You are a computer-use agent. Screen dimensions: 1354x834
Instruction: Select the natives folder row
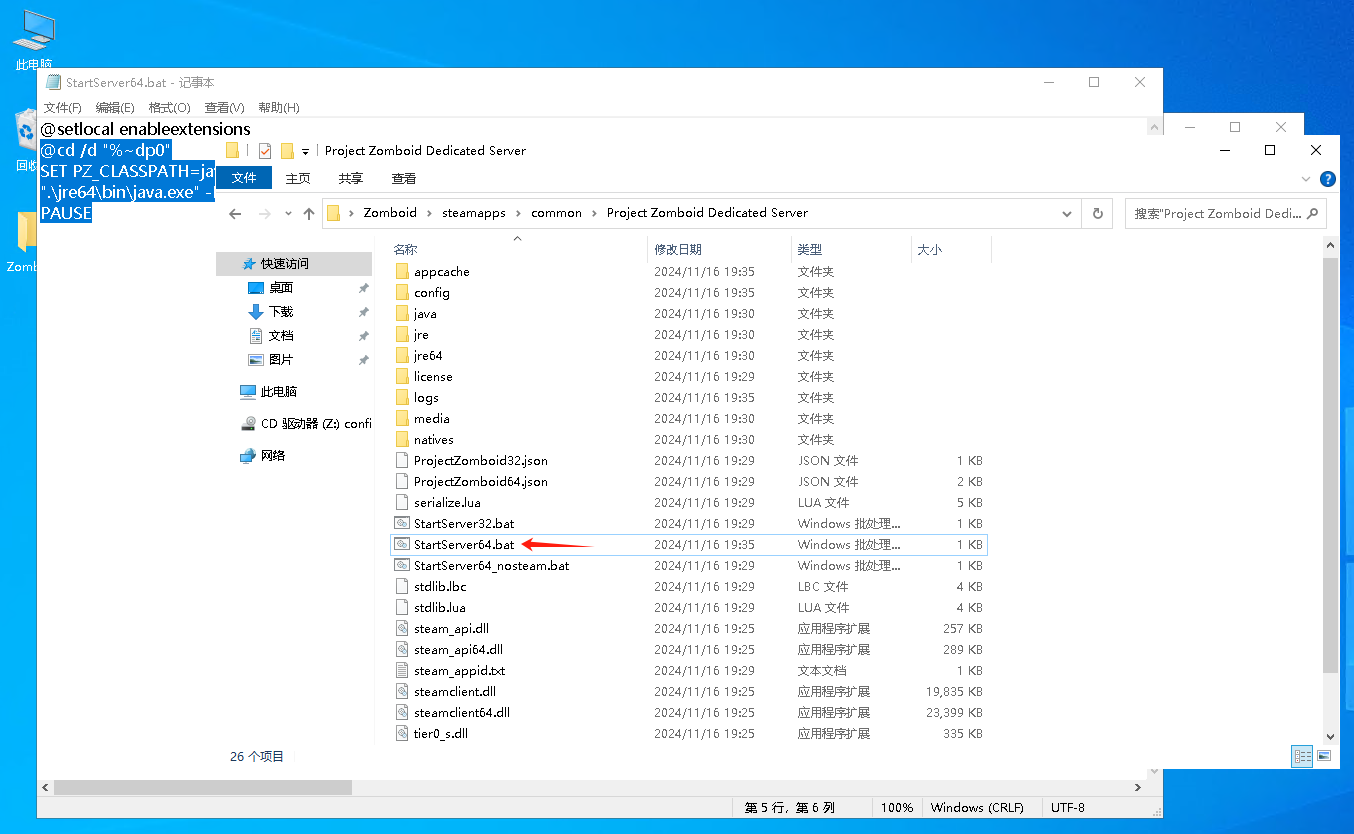tap(688, 440)
